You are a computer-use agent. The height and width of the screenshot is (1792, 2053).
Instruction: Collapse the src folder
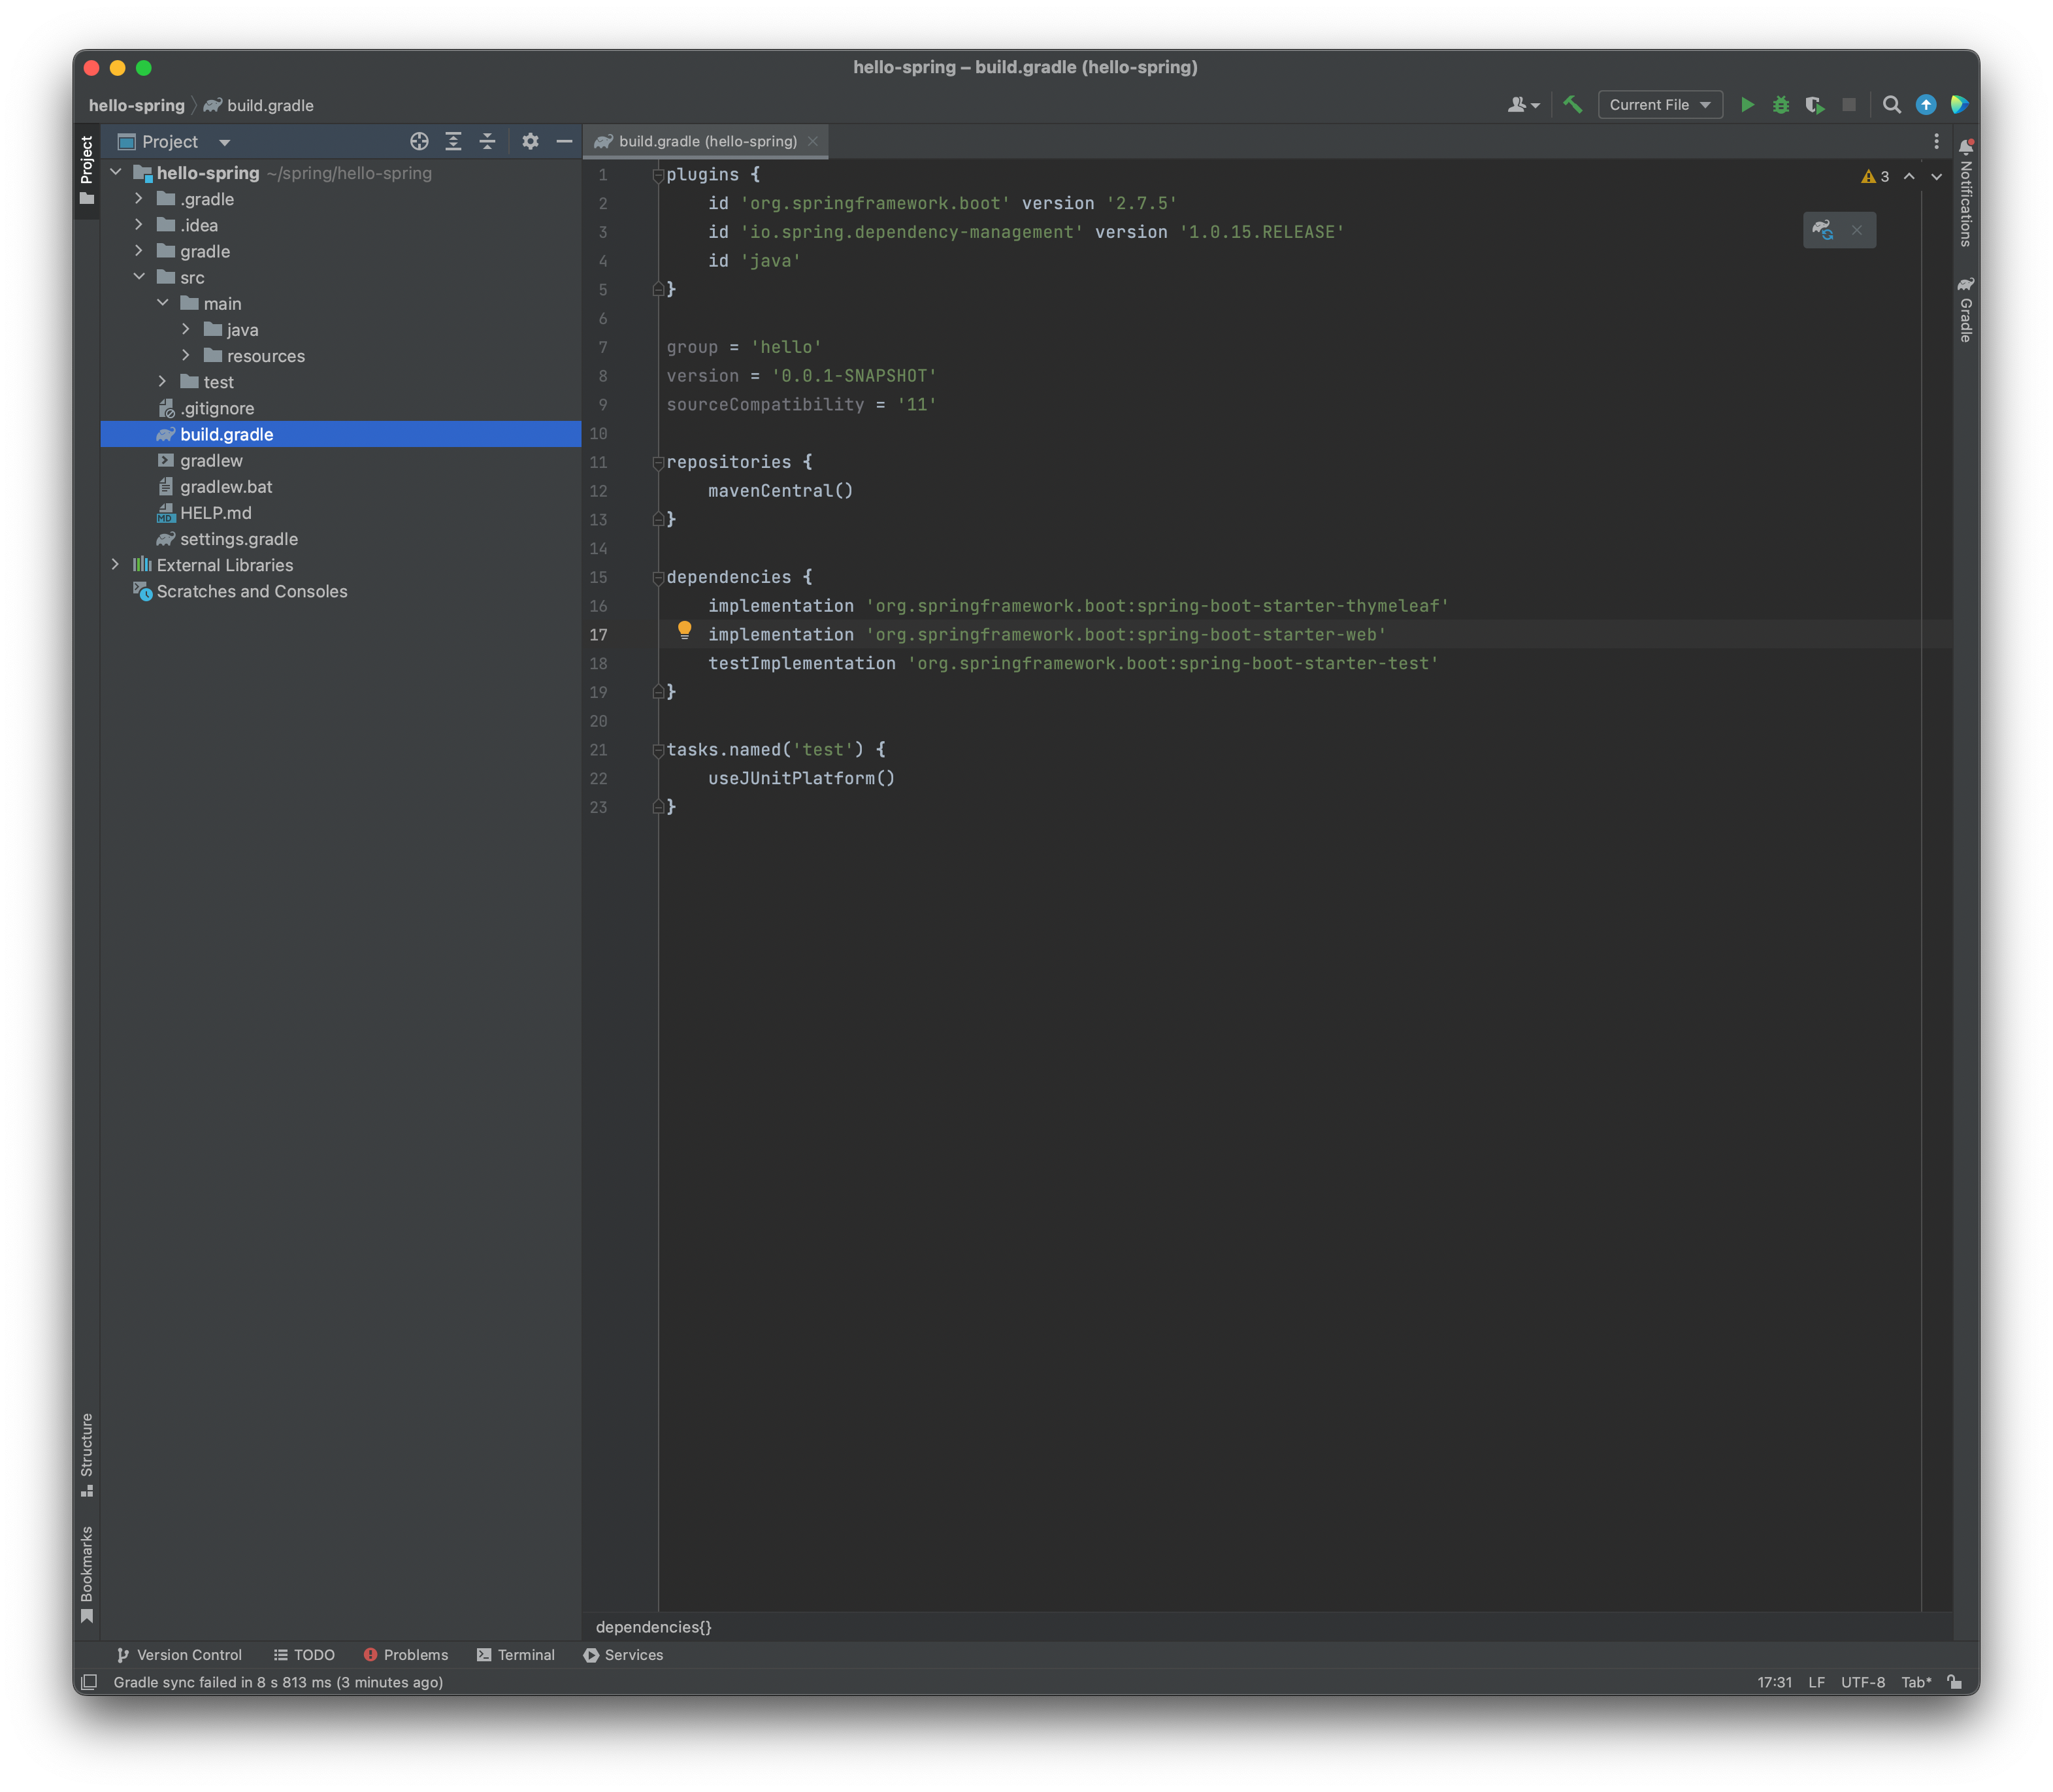tap(139, 277)
